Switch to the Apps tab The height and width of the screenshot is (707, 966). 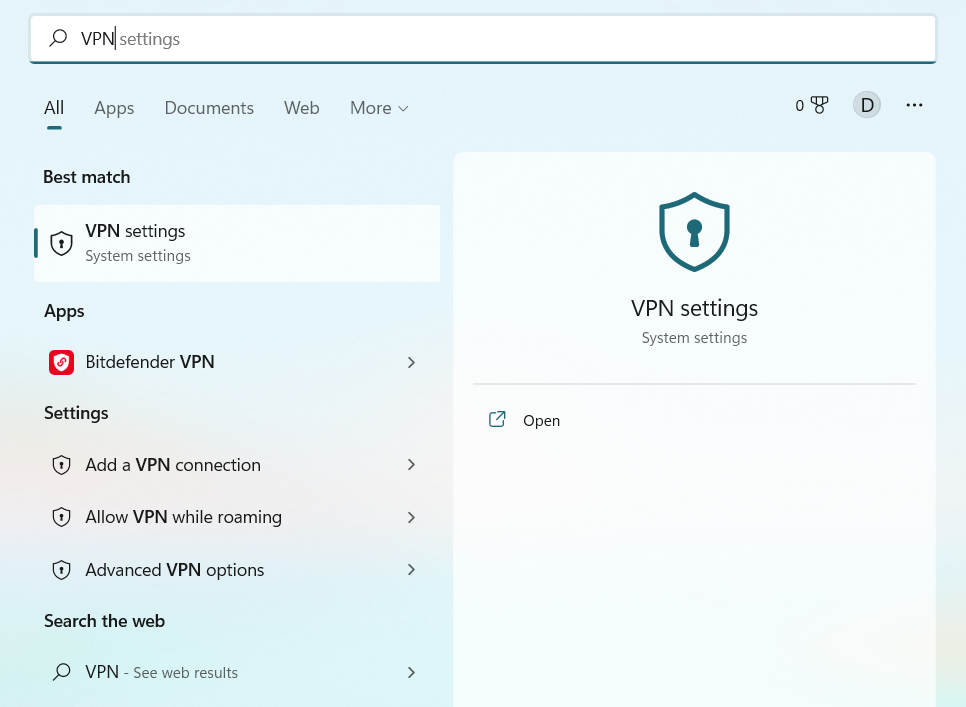click(x=114, y=108)
